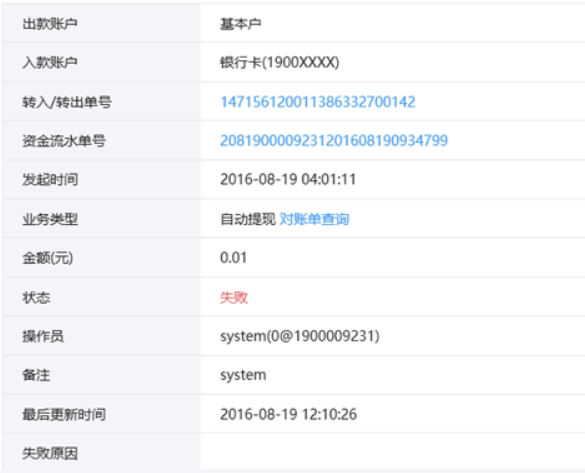Image resolution: width=585 pixels, height=473 pixels.
Task: Click operator value system(0@1900009231)
Action: pyautogui.click(x=300, y=336)
